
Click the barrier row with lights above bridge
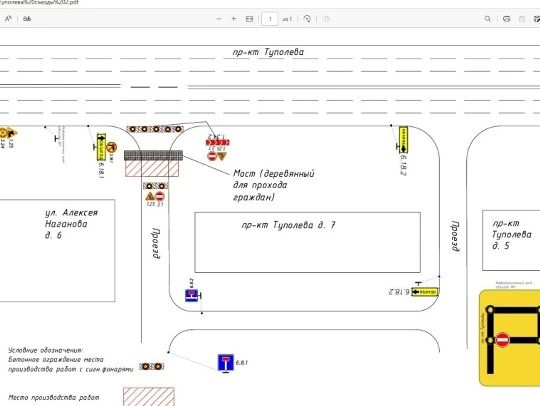point(155,129)
